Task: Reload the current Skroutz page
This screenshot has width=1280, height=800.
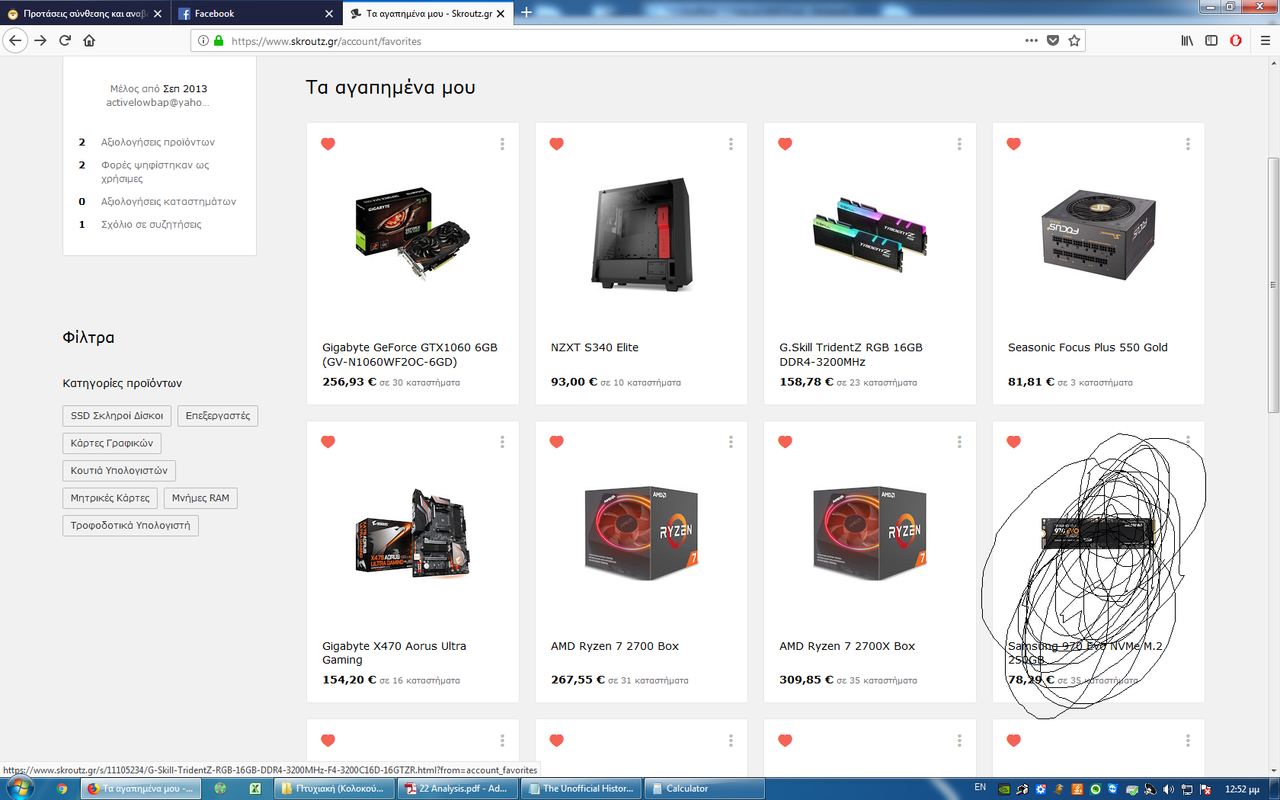Action: click(x=65, y=41)
